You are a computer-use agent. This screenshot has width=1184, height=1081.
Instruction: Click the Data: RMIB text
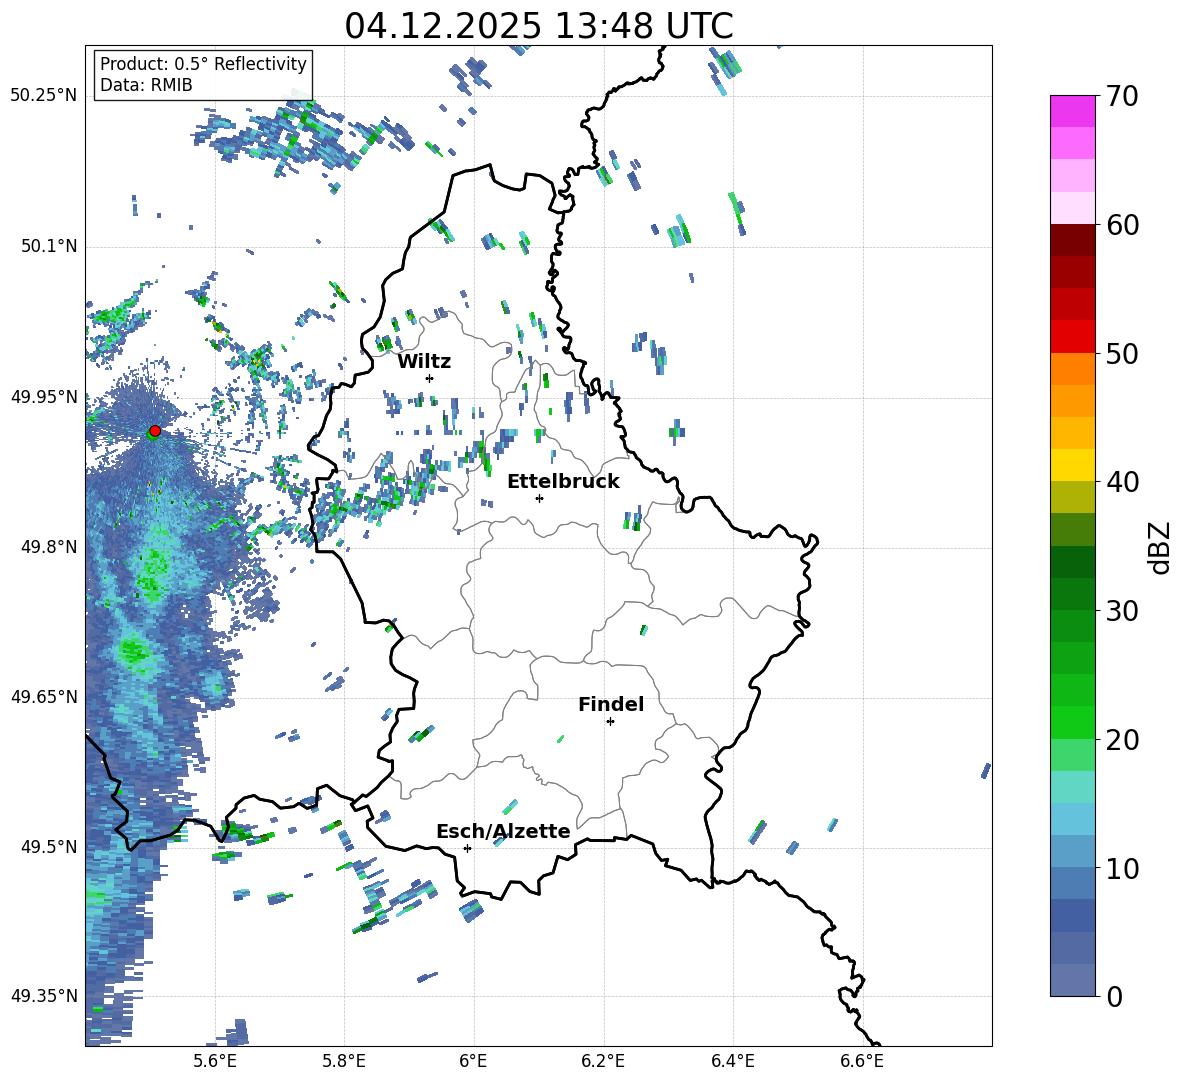click(146, 85)
